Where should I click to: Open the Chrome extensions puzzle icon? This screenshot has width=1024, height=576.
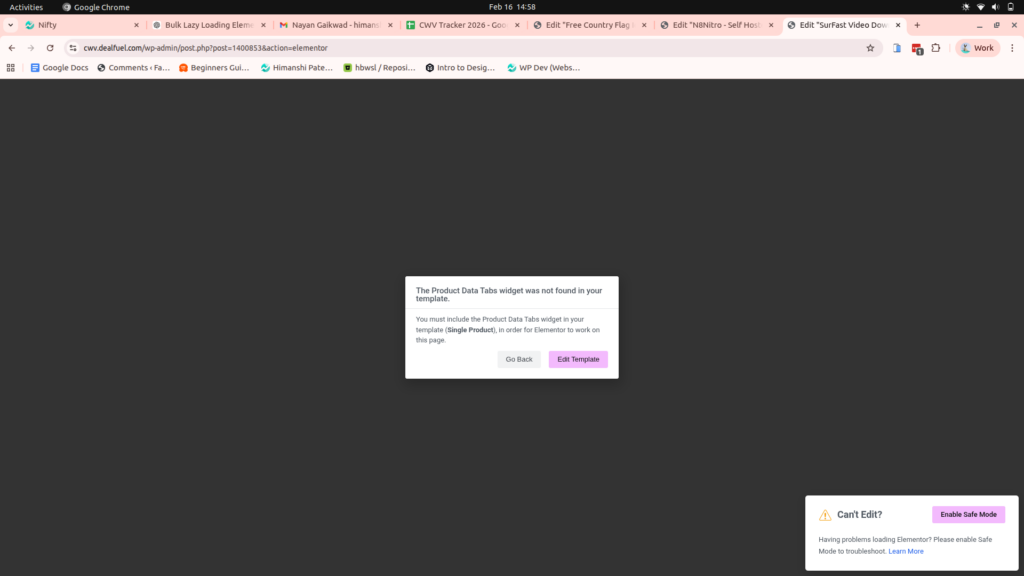(936, 48)
